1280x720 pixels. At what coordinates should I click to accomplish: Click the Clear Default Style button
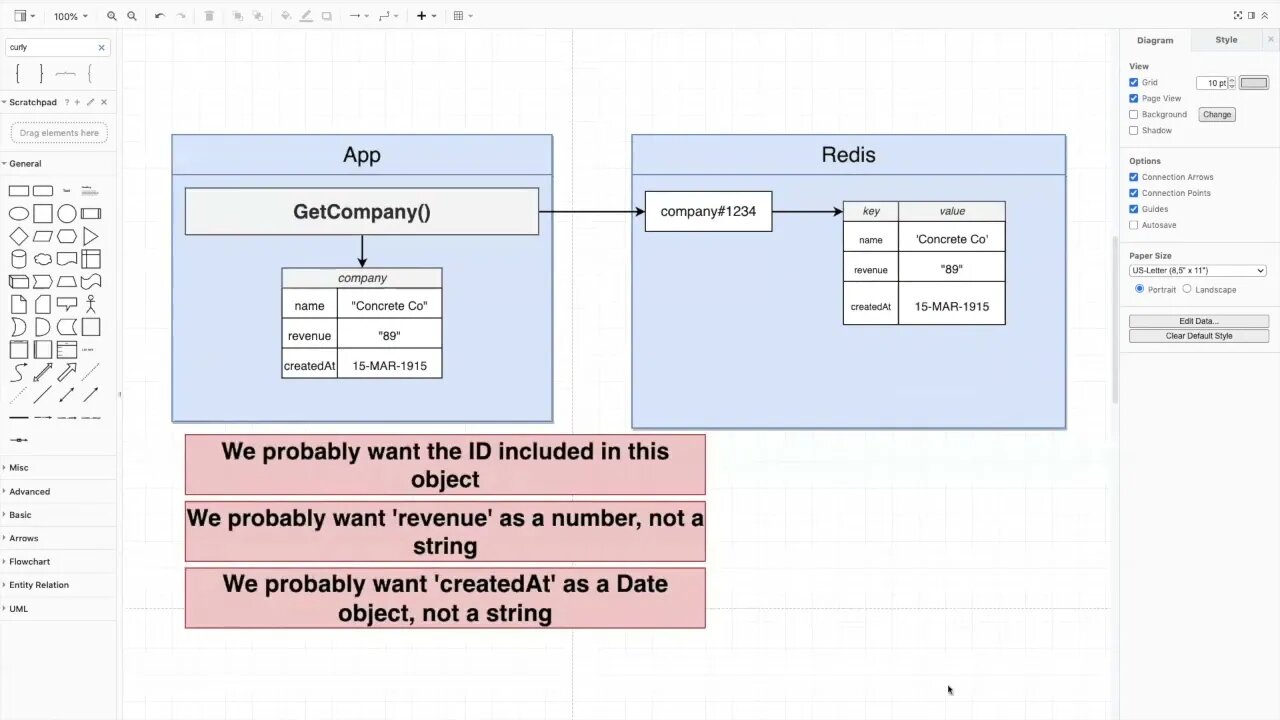(1199, 336)
